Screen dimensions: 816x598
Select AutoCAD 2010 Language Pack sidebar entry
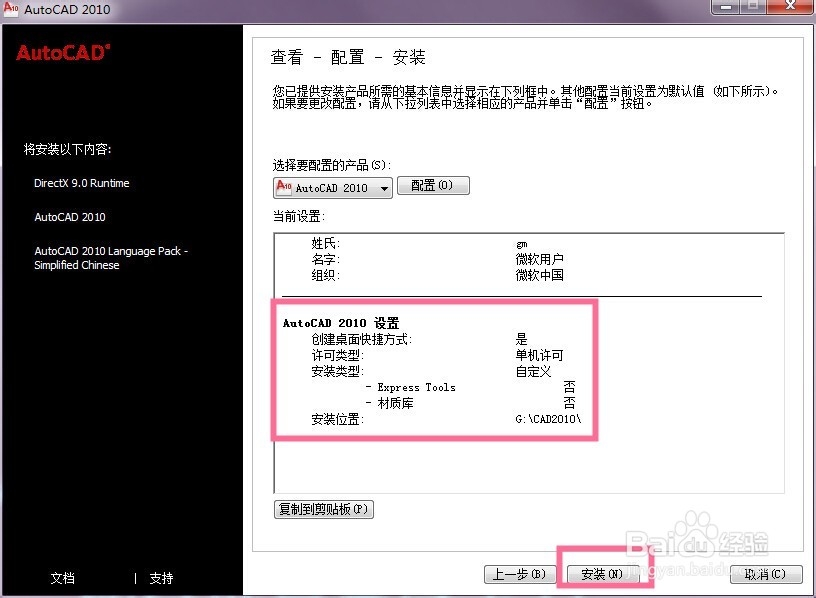pyautogui.click(x=111, y=258)
